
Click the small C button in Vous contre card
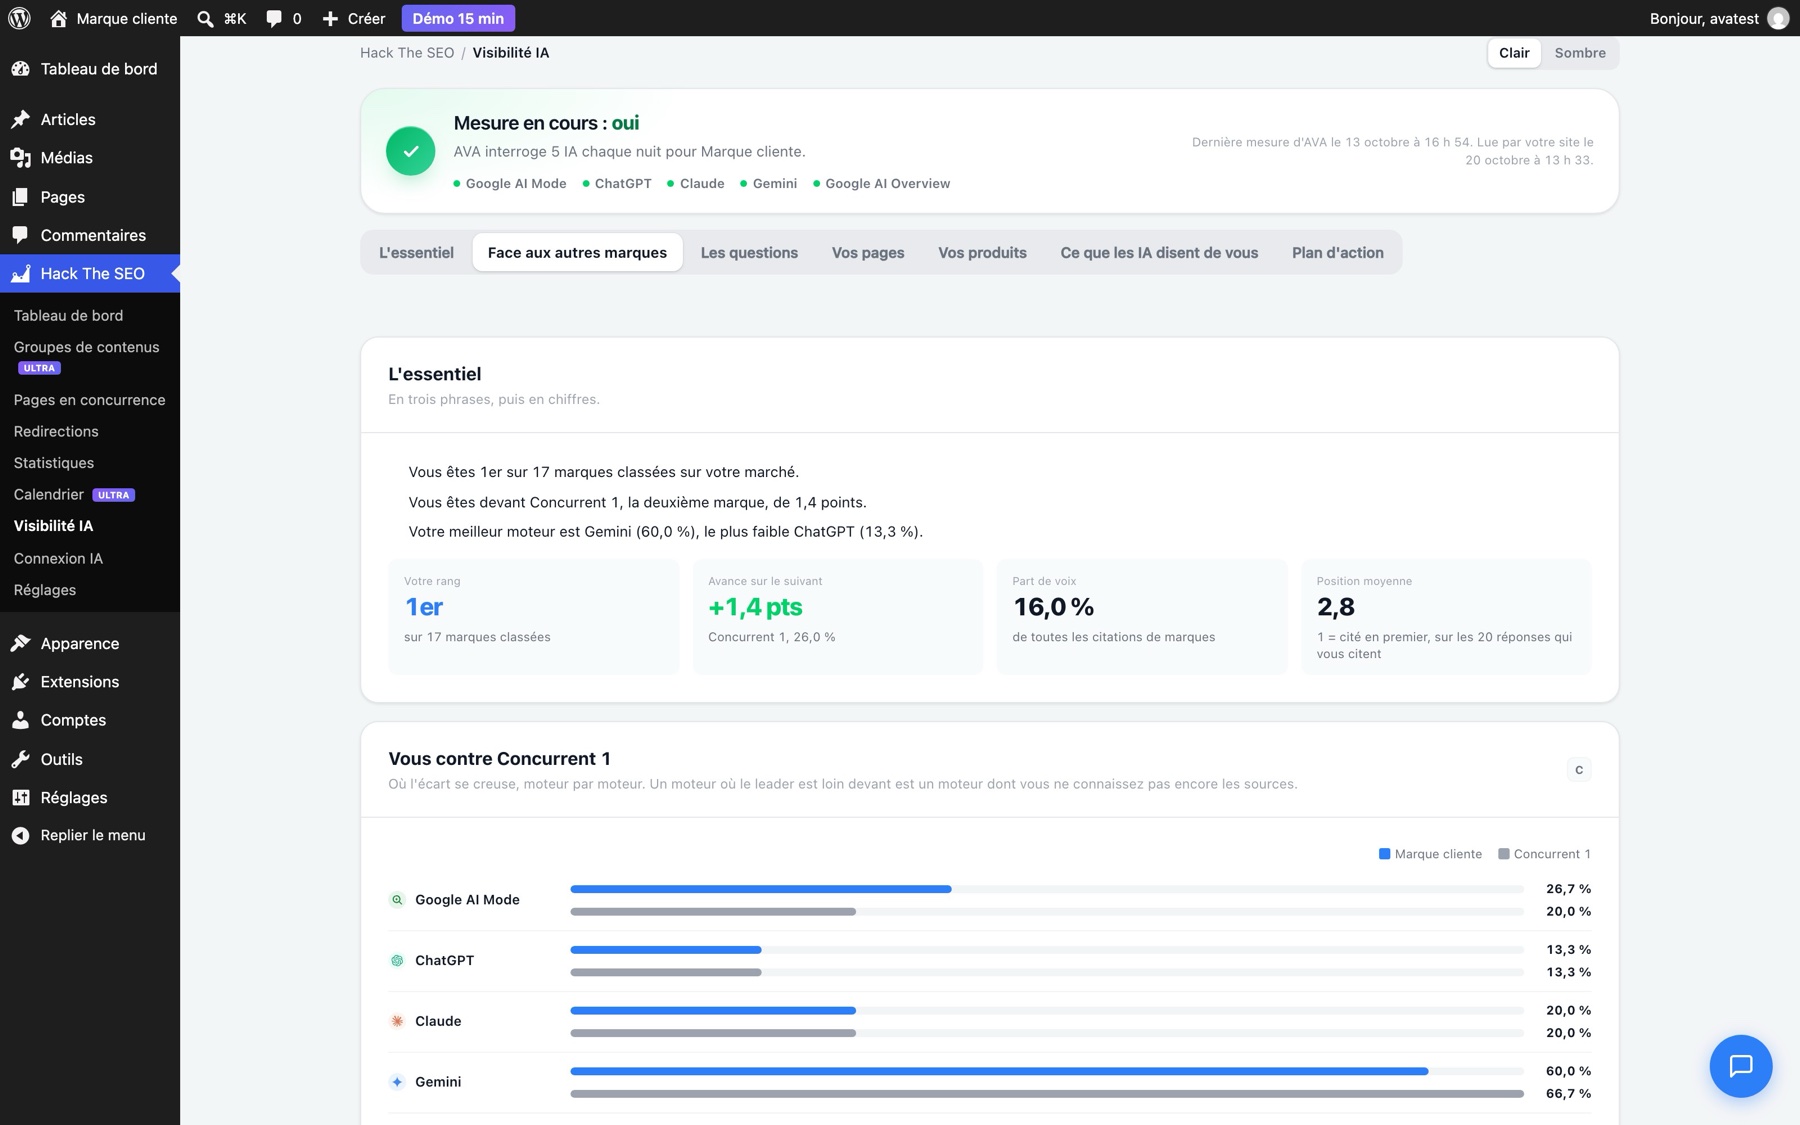pos(1579,770)
